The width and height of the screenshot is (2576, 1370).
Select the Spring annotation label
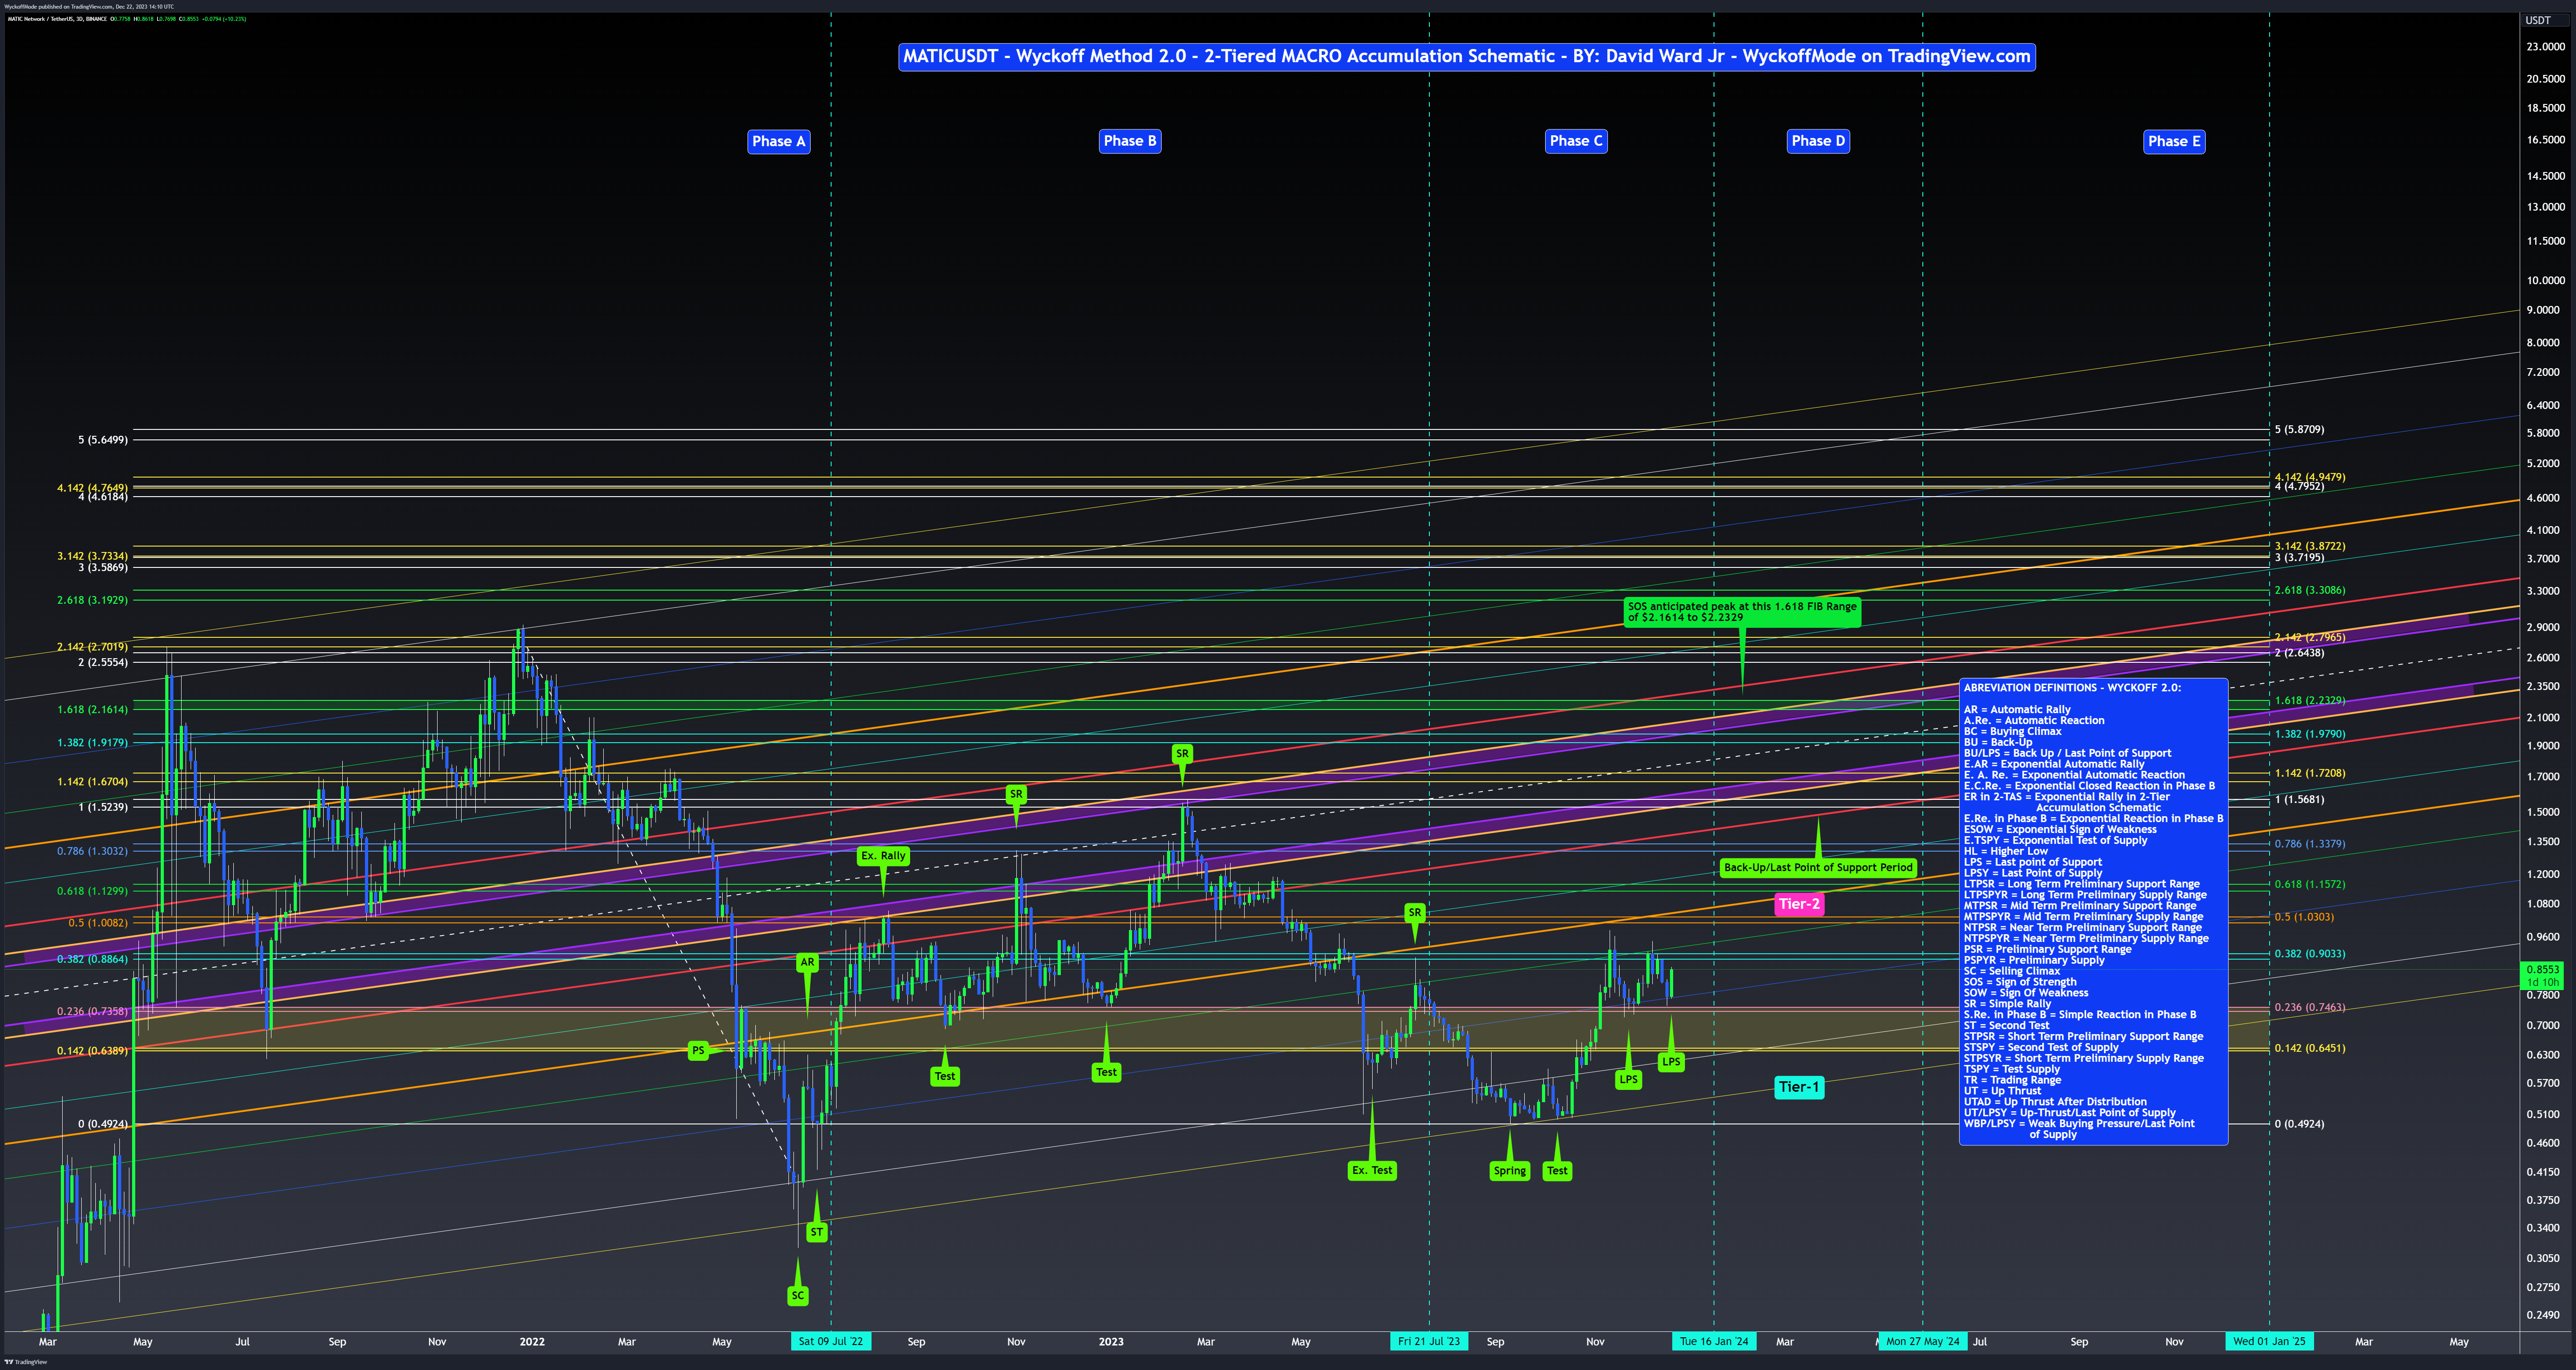[1510, 1171]
